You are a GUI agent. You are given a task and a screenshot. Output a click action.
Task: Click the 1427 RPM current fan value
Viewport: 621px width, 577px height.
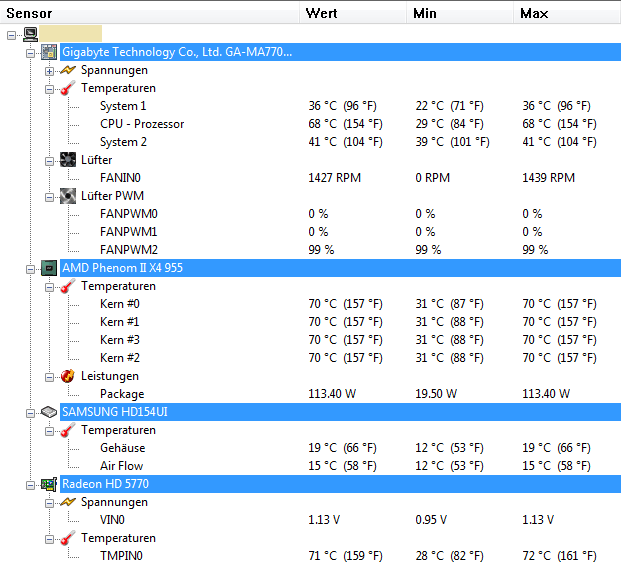(x=335, y=178)
